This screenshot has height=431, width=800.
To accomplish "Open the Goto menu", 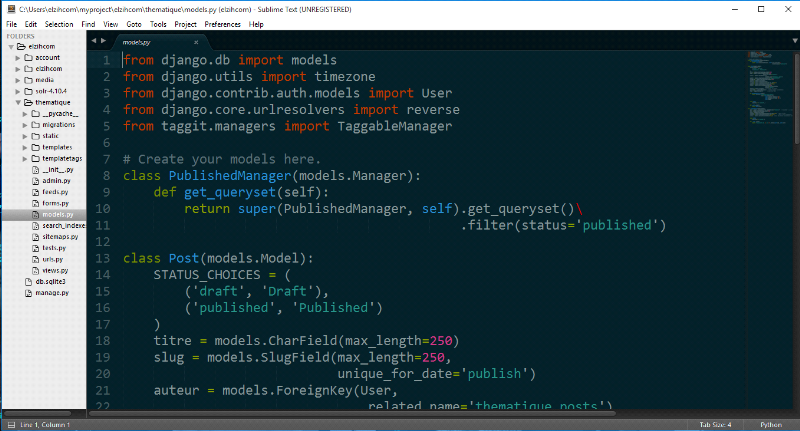I will coord(133,23).
